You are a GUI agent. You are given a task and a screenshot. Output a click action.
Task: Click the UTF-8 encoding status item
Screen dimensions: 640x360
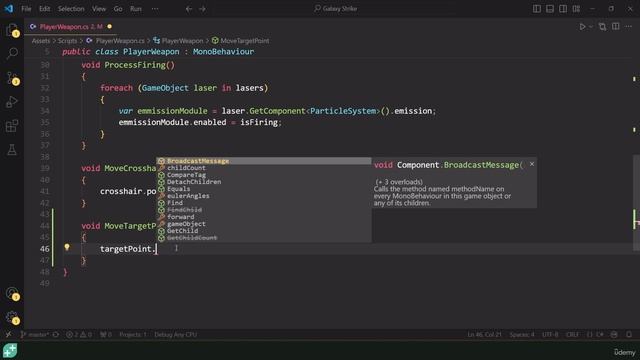[x=550, y=335]
